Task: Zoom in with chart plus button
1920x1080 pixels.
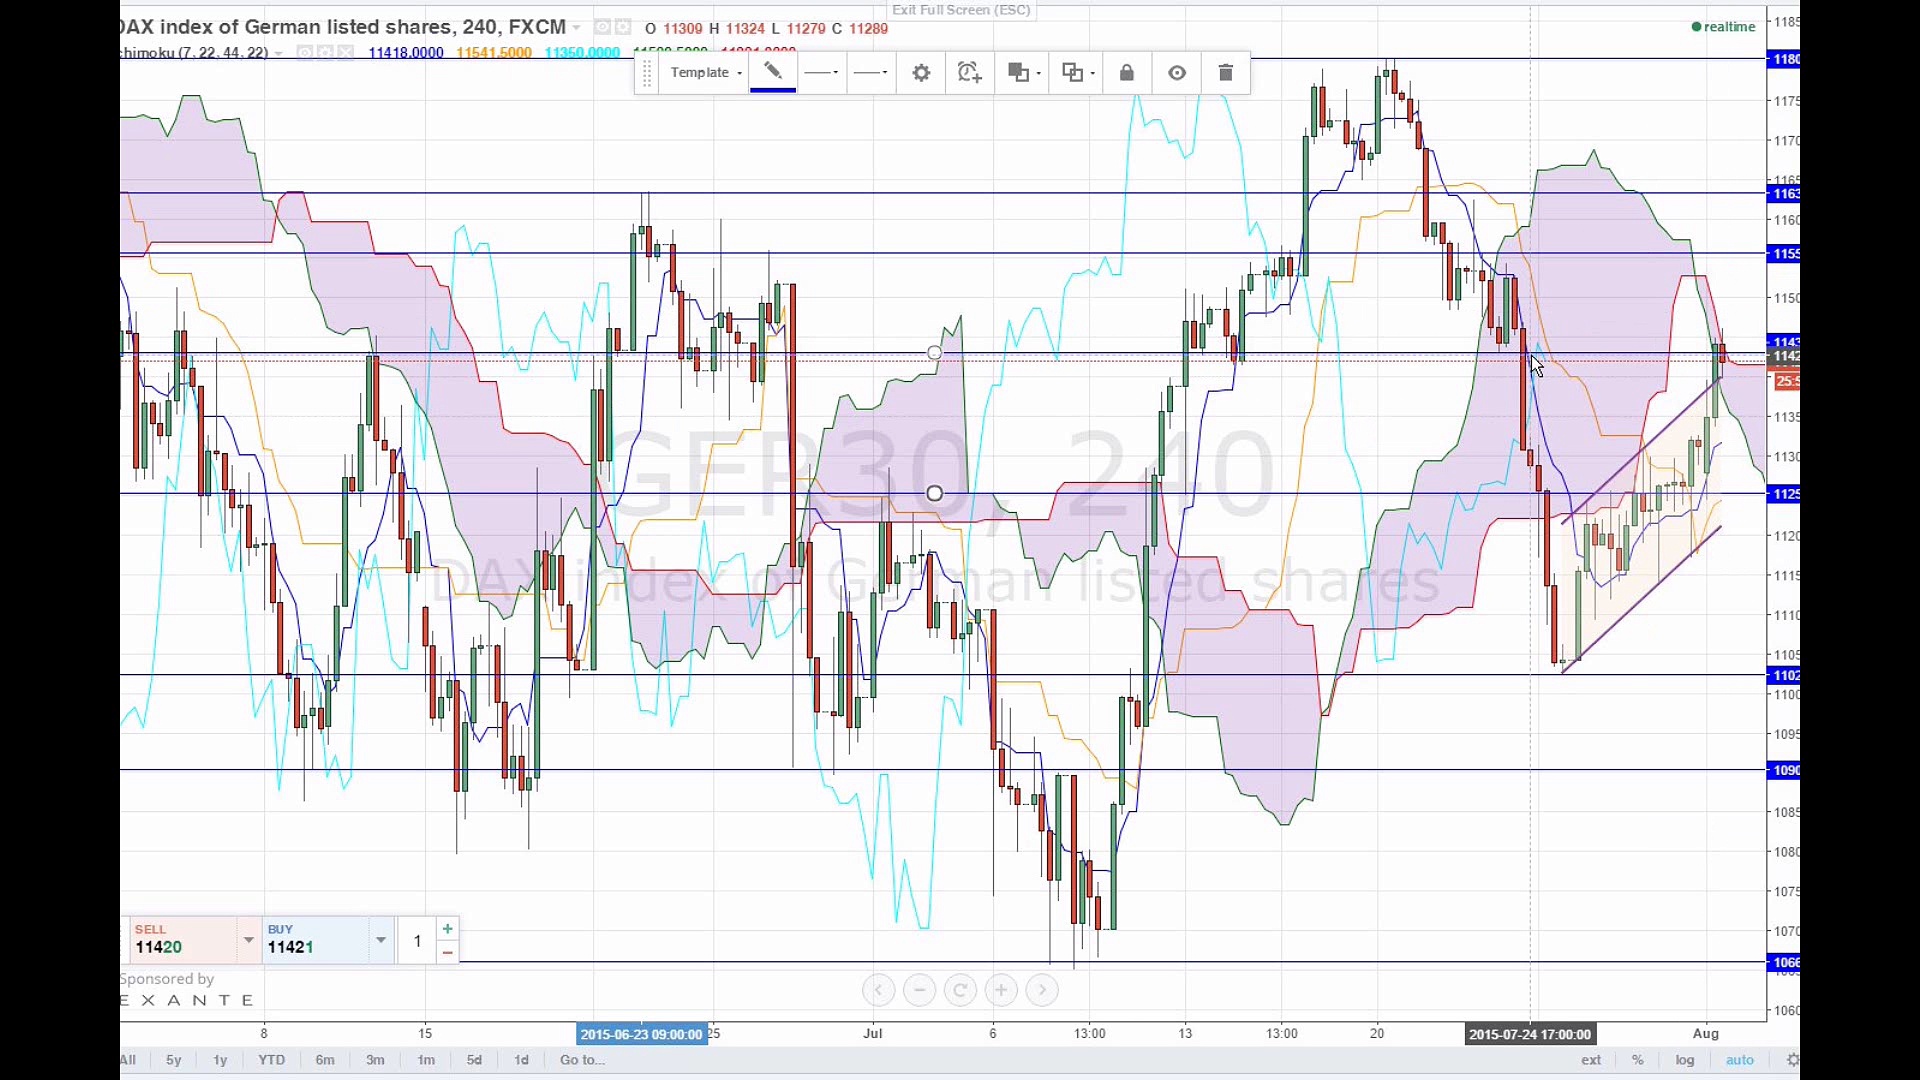Action: tap(1001, 990)
